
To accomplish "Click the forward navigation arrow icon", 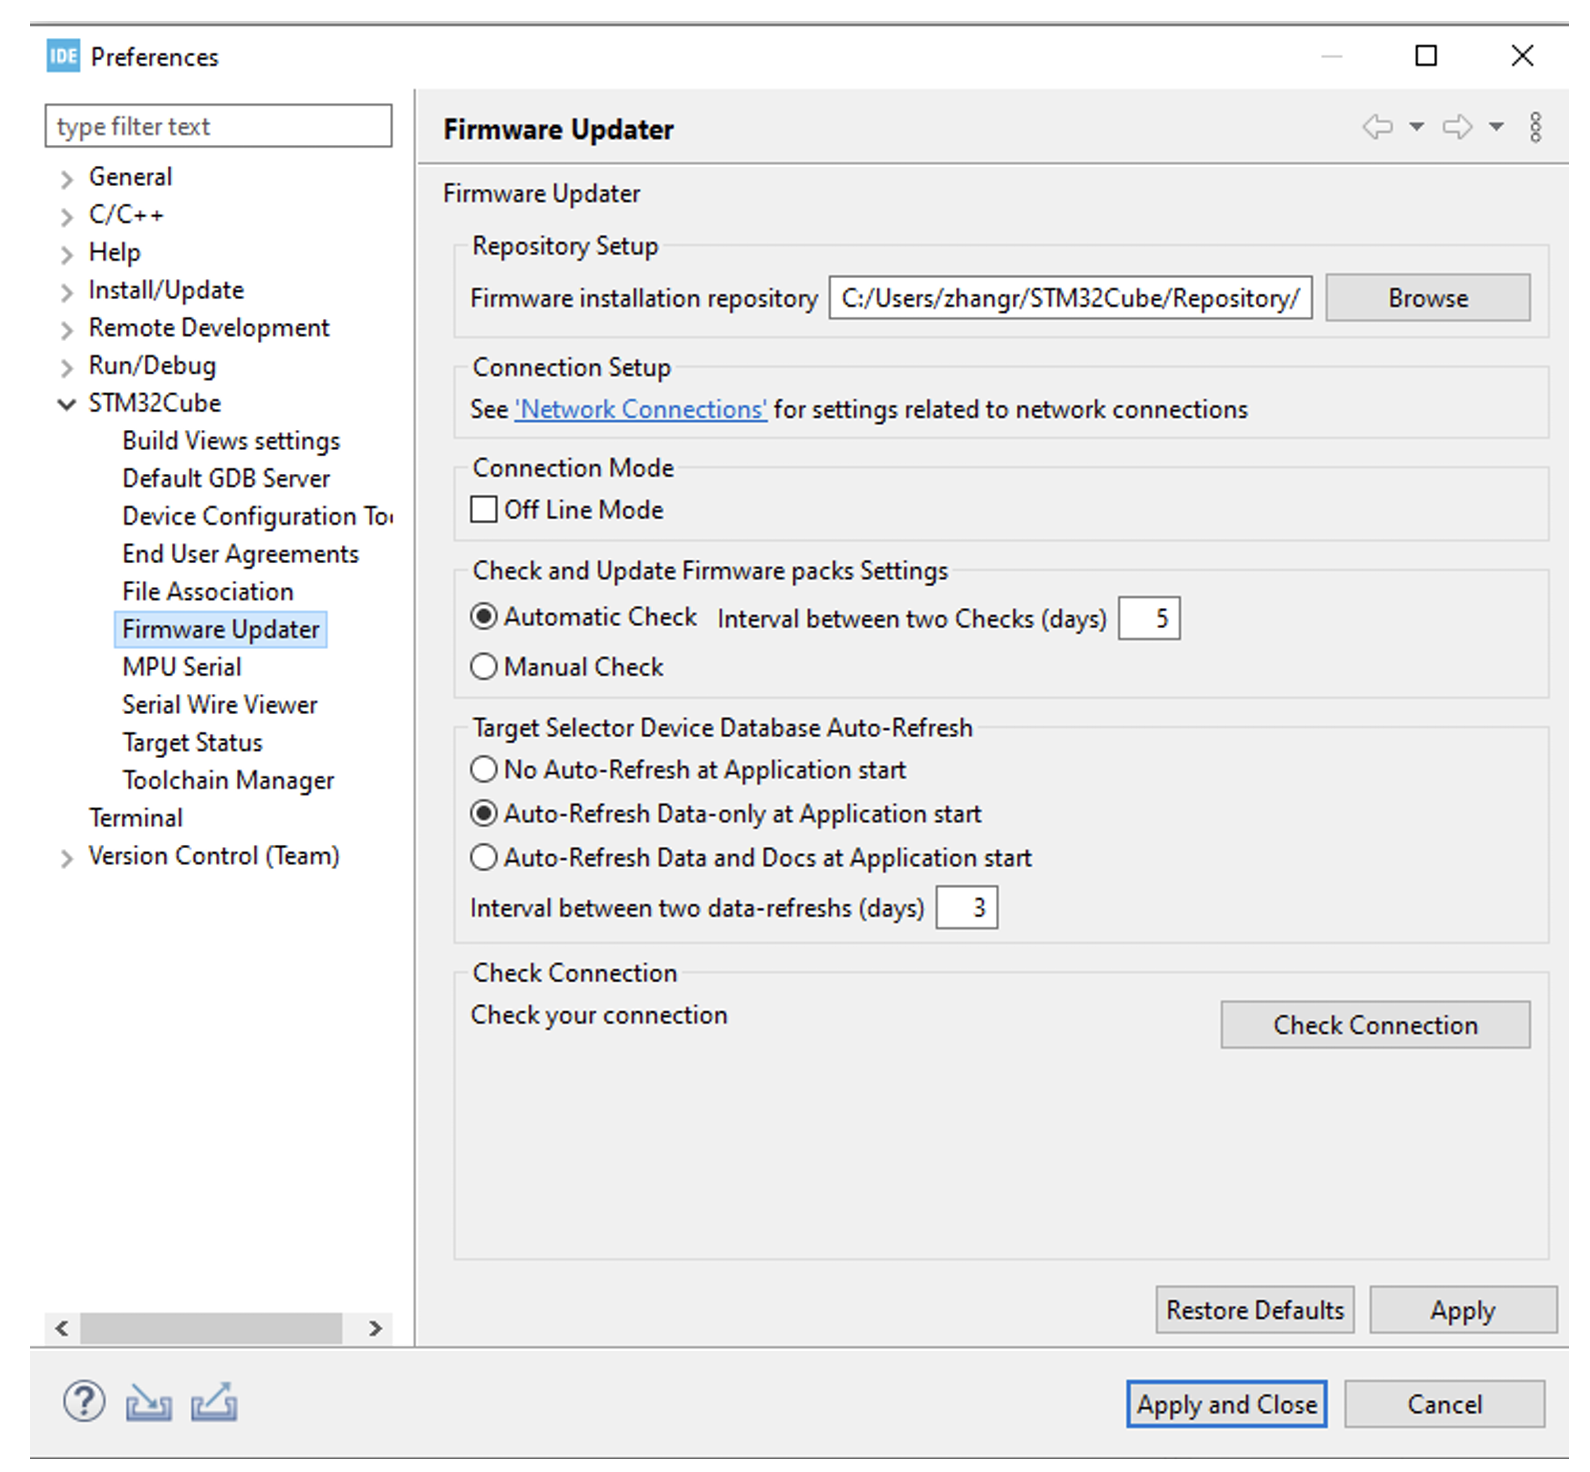I will (x=1457, y=127).
